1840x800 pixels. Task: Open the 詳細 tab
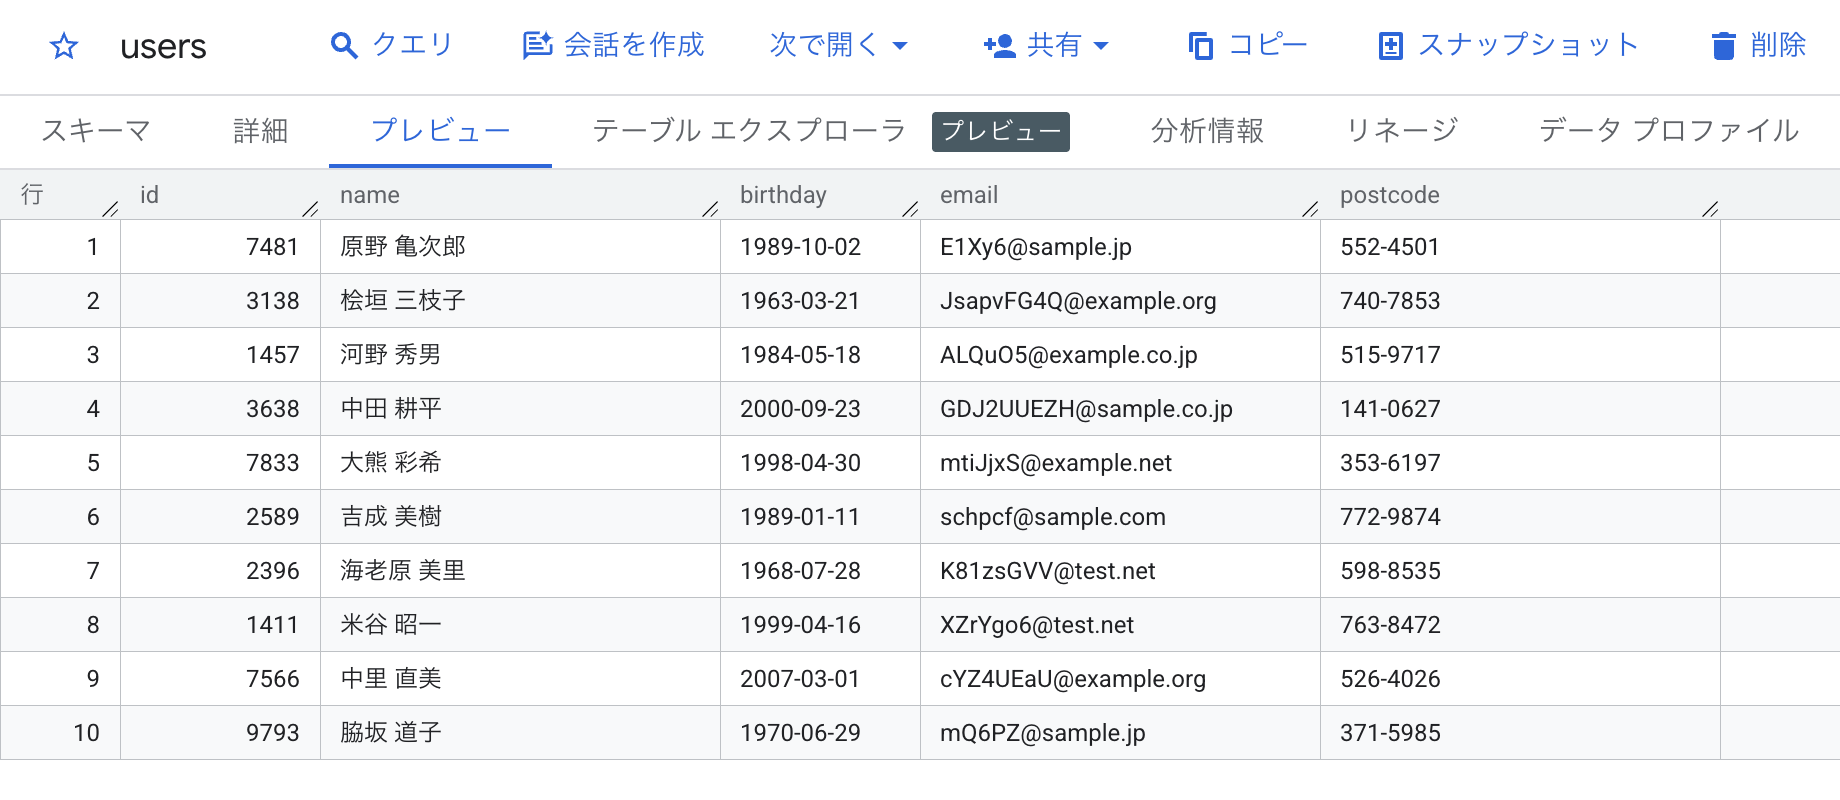click(x=260, y=131)
